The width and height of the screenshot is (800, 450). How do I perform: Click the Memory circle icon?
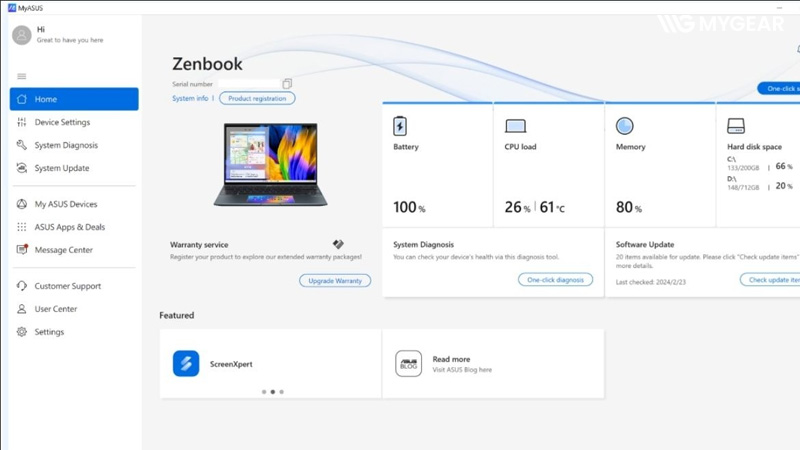(624, 126)
